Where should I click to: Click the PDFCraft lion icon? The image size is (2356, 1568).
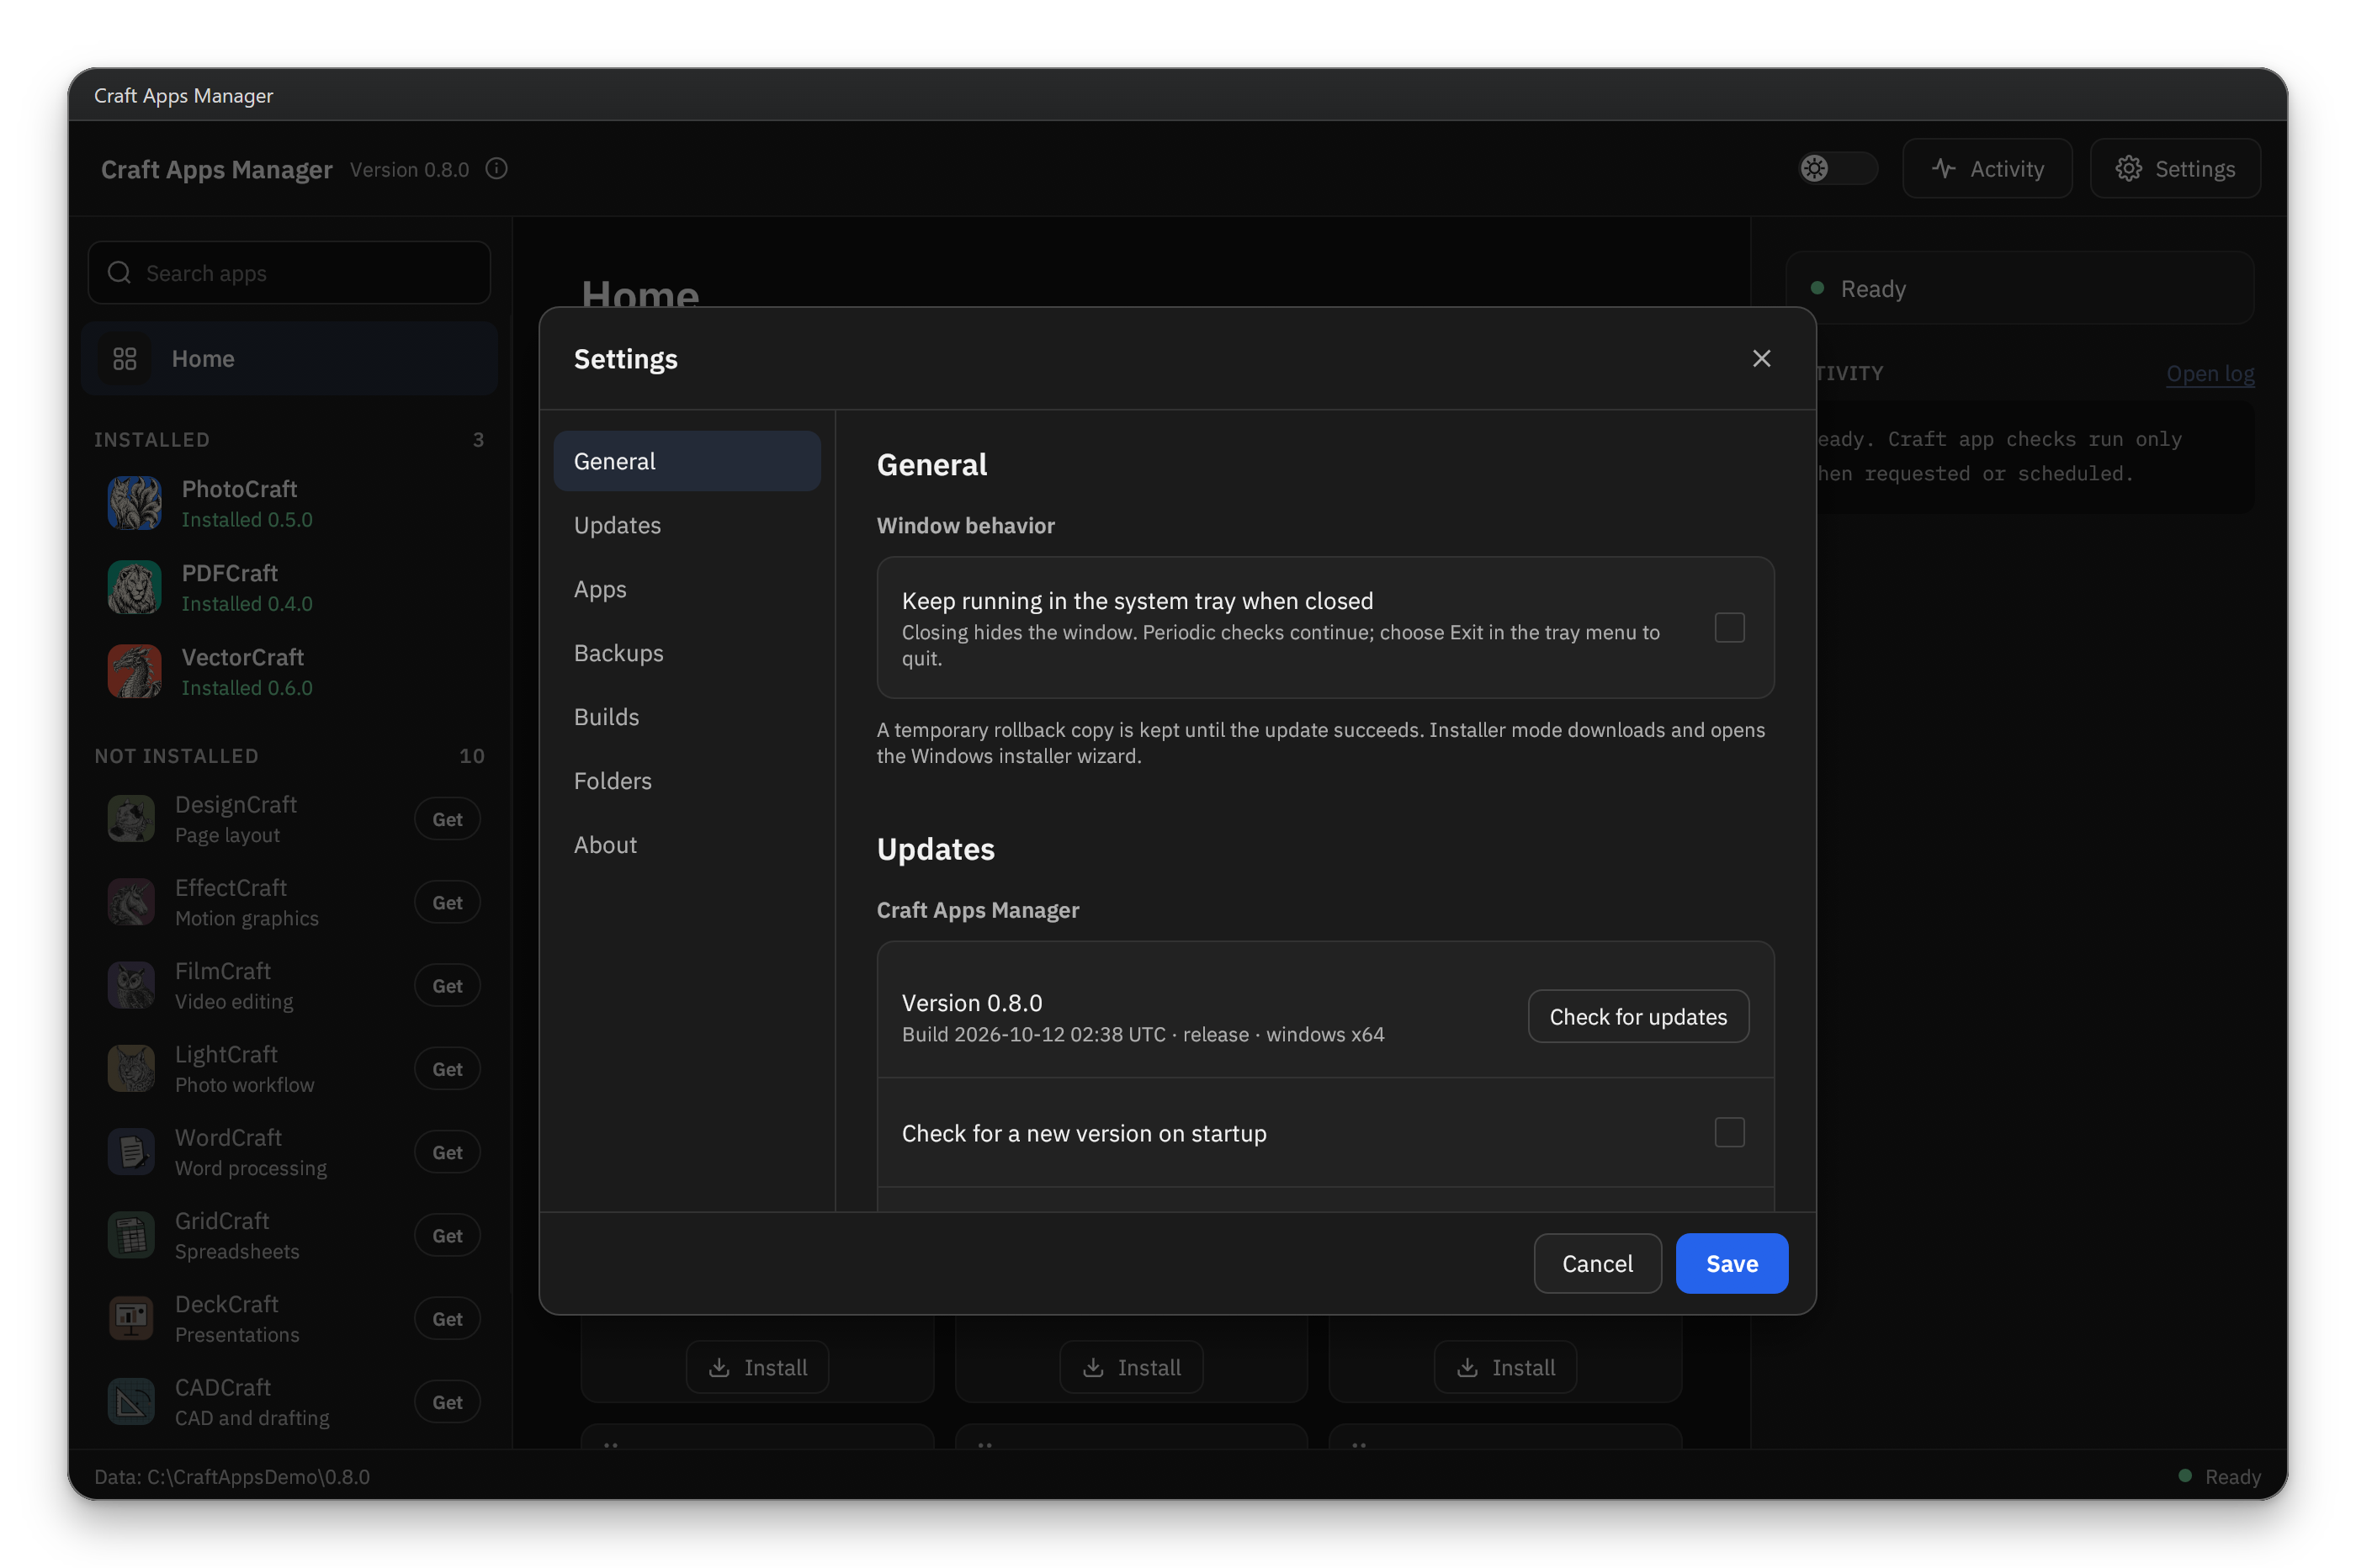[134, 587]
